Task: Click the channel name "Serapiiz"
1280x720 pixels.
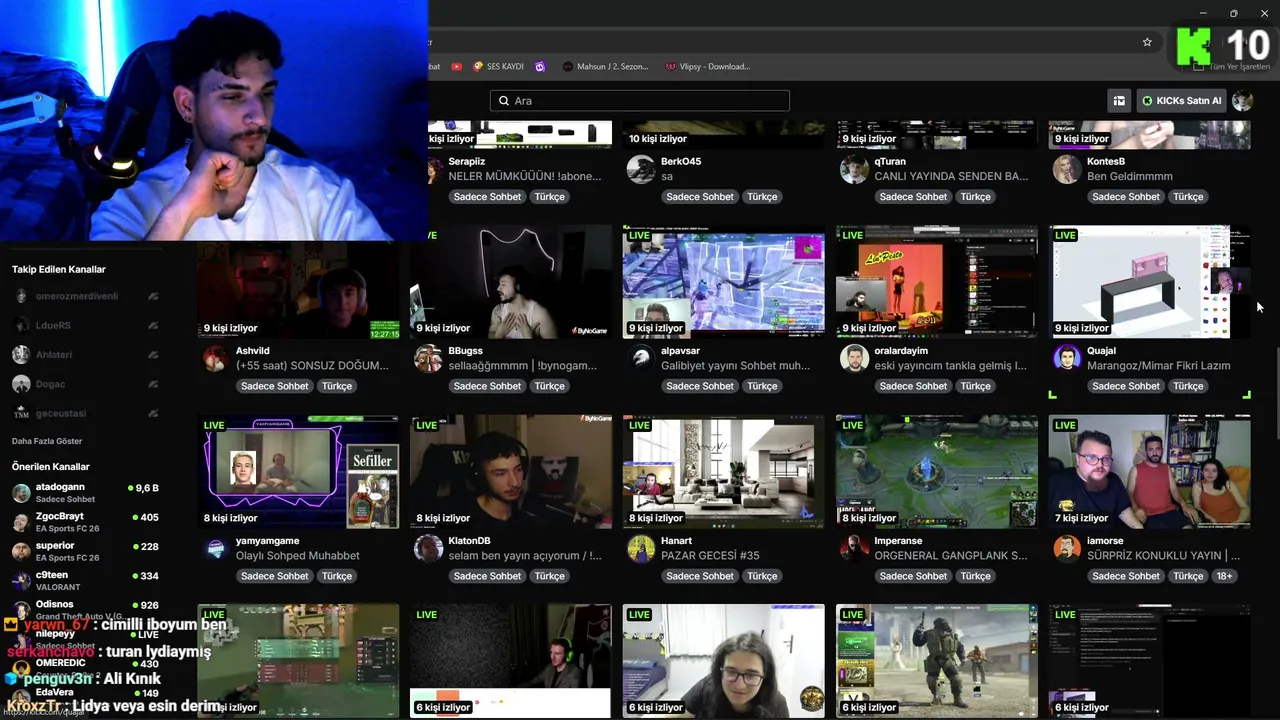Action: tap(467, 161)
